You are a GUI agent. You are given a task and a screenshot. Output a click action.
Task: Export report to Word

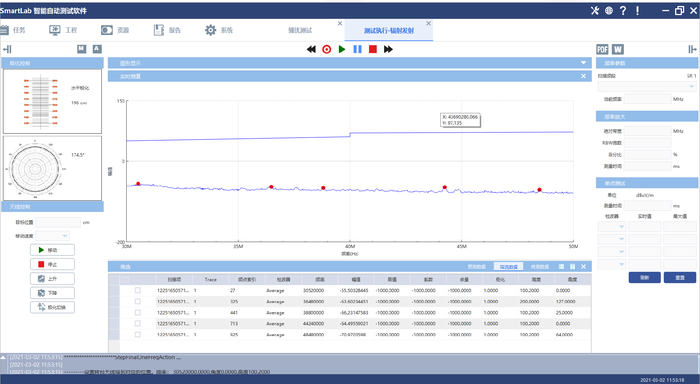[x=618, y=49]
